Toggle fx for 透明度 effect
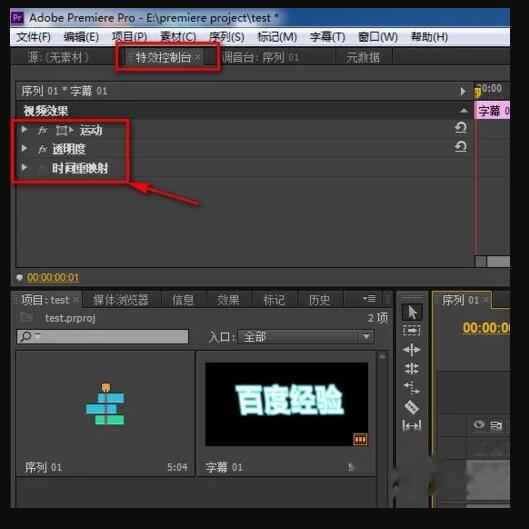Screen dimensions: 529x529 click(x=43, y=149)
